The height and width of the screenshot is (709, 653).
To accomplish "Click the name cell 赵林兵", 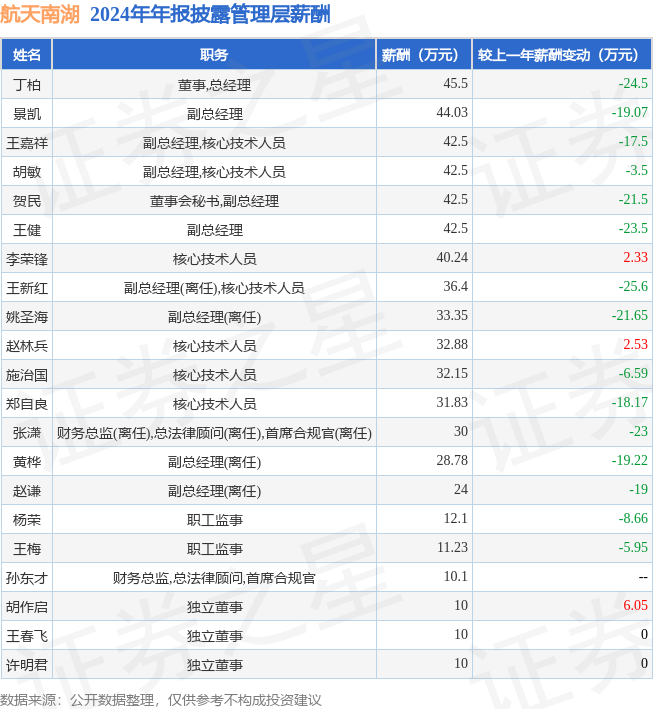I will (x=27, y=345).
